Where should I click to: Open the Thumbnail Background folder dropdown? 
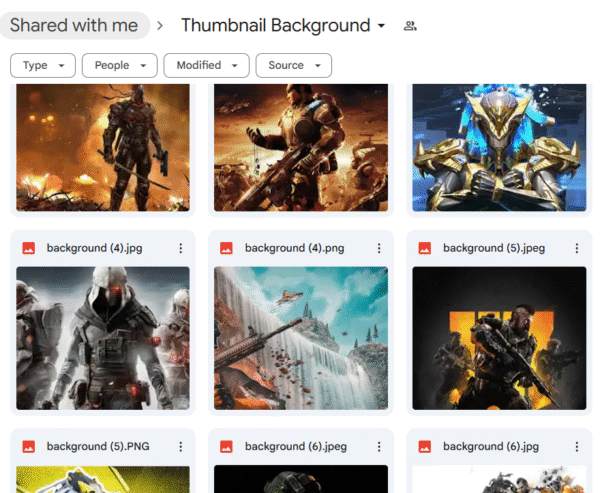point(282,26)
